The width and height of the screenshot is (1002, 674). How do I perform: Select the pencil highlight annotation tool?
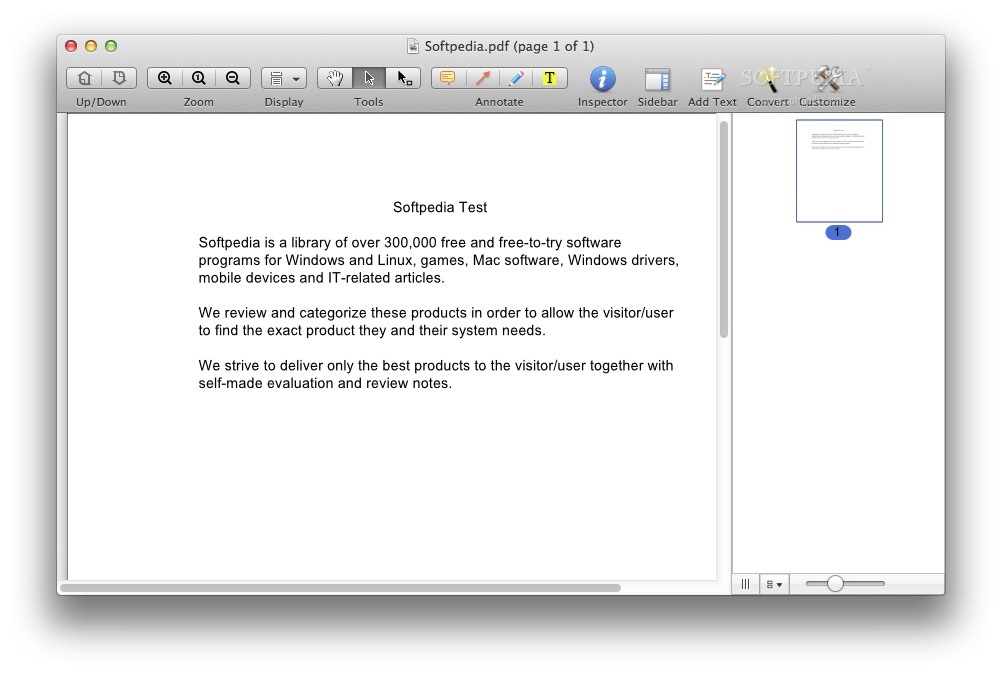[x=516, y=78]
